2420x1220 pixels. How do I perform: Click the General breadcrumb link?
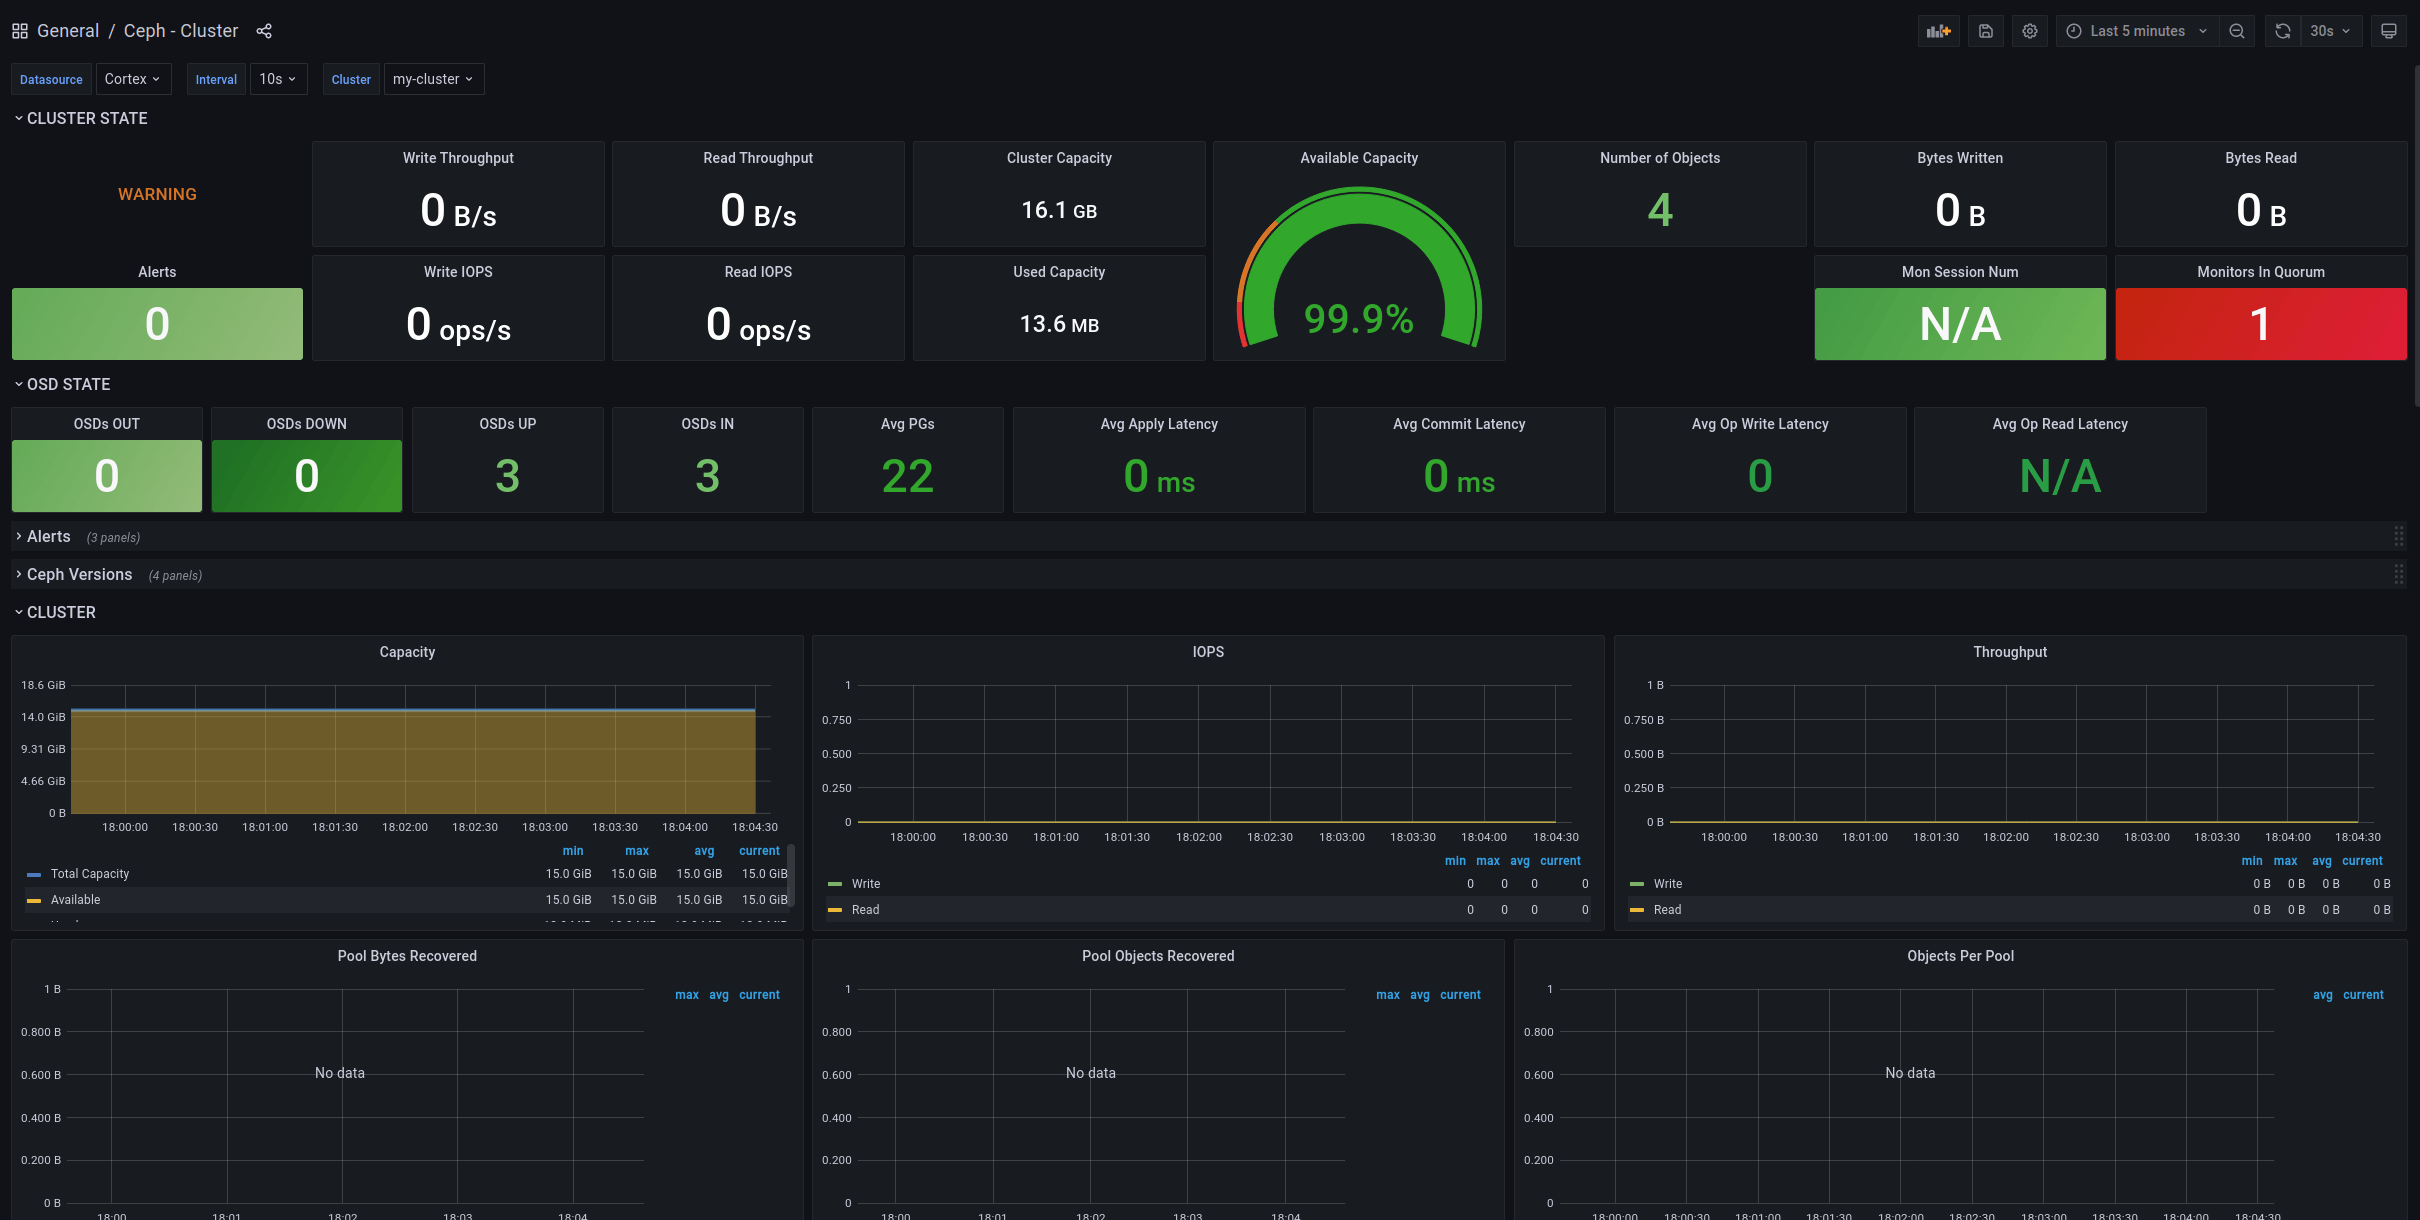tap(68, 31)
